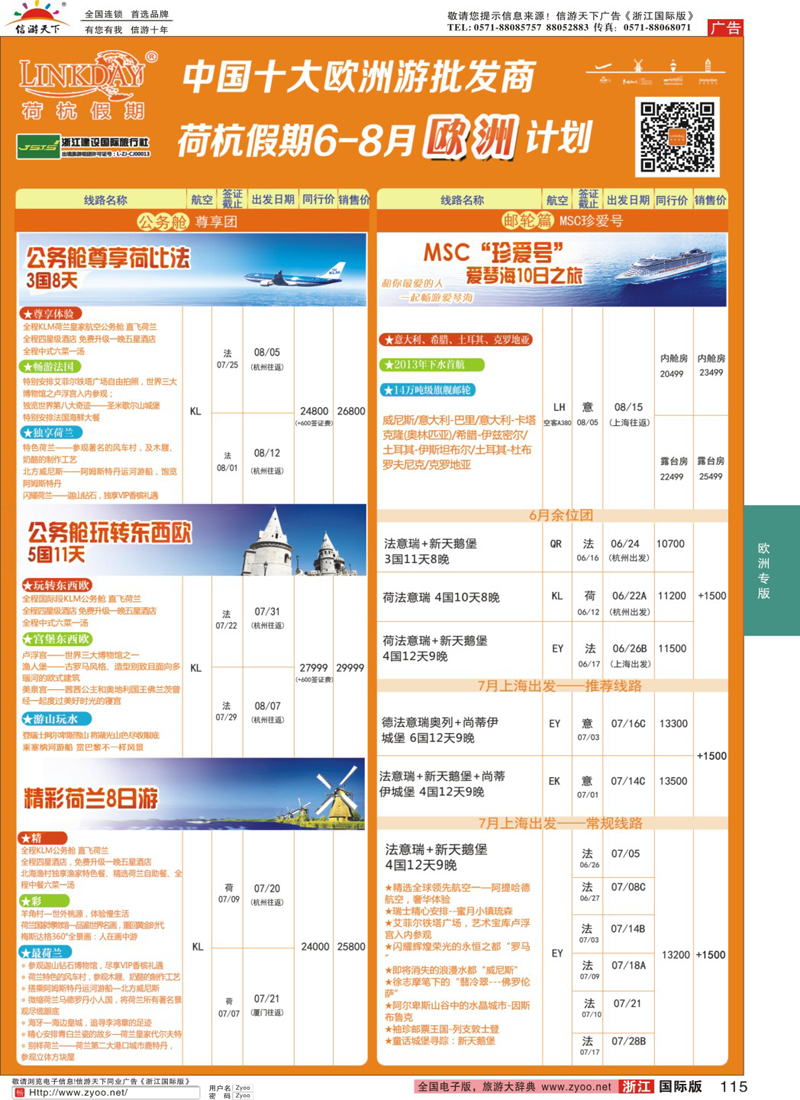The width and height of the screenshot is (800, 1100).
Task: Open the 公务舱玩转东西欧 5国11天 banner
Action: pos(192,539)
